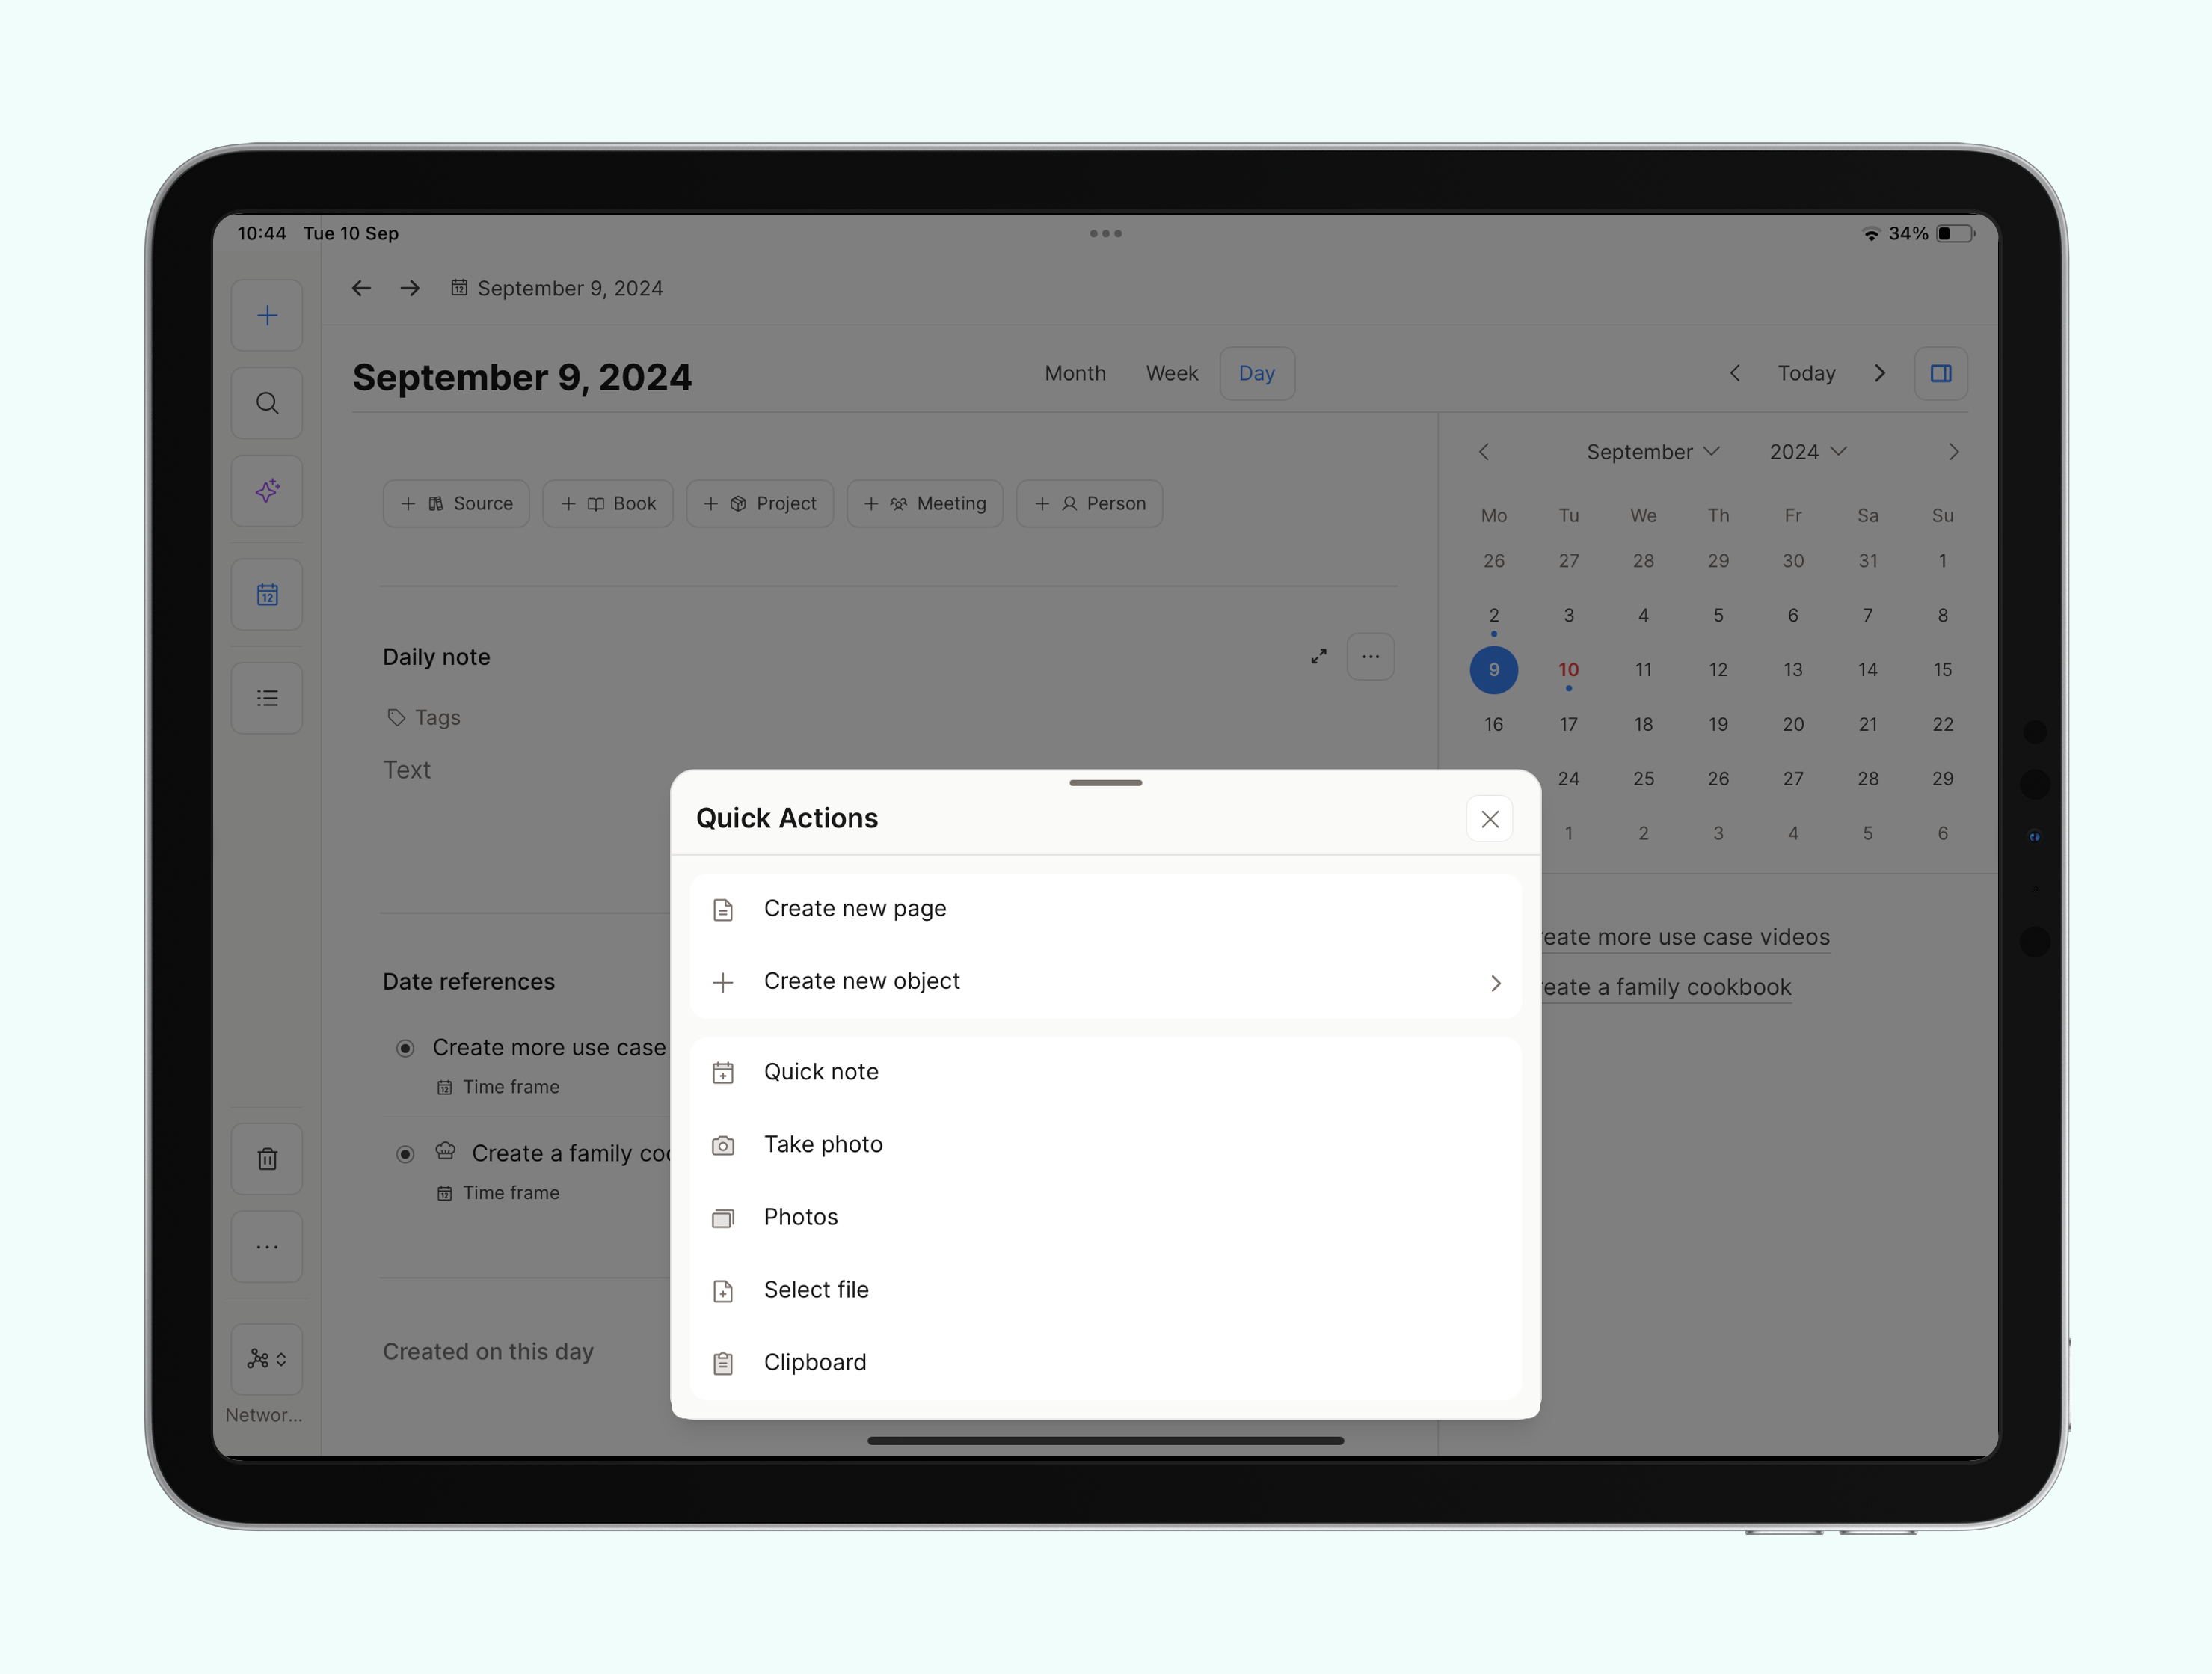2212x1674 pixels.
Task: Click Photos quick action option
Action: [800, 1215]
